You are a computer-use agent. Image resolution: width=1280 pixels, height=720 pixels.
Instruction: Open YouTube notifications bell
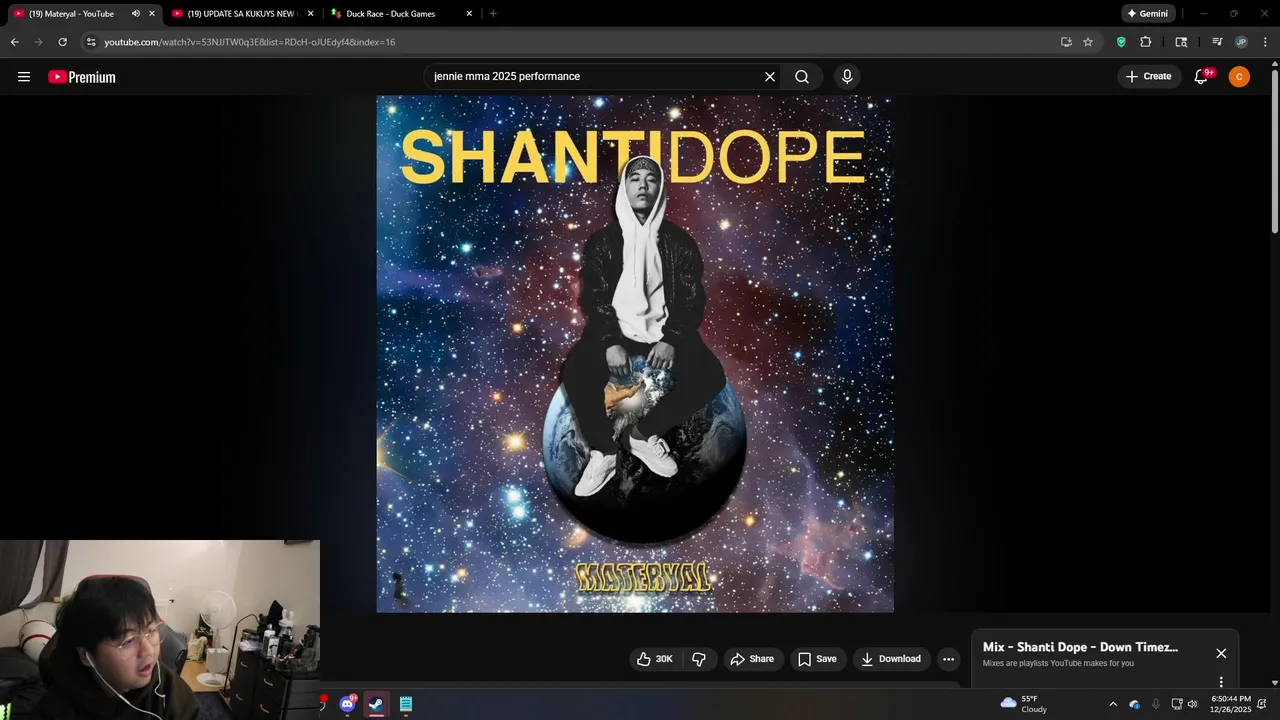click(x=1202, y=77)
